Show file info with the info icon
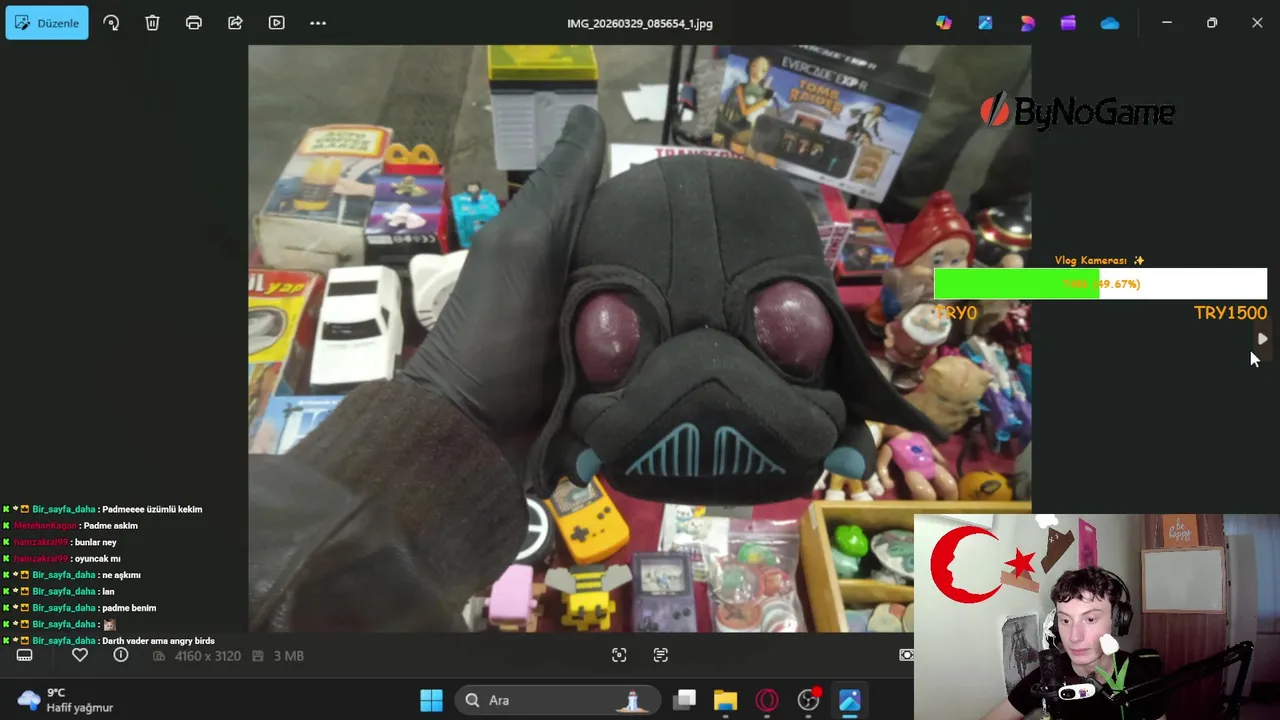This screenshot has width=1280, height=720. [121, 655]
